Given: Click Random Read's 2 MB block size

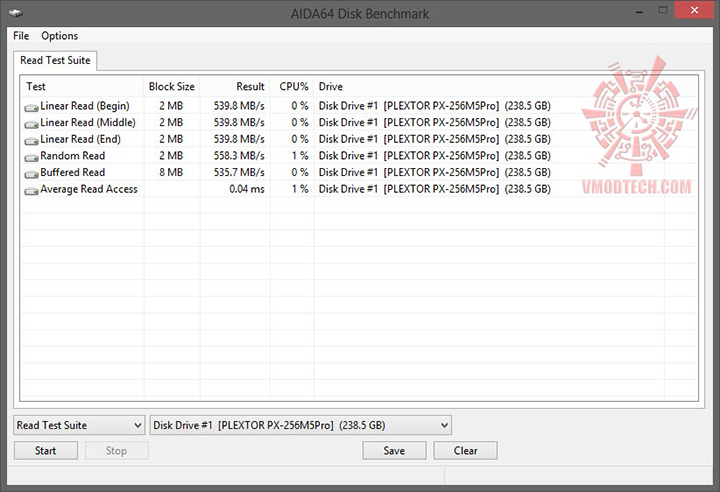Looking at the screenshot, I should (171, 156).
